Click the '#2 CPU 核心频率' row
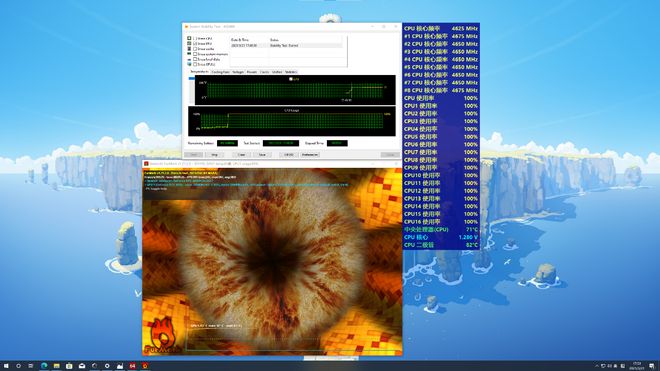 [441, 44]
